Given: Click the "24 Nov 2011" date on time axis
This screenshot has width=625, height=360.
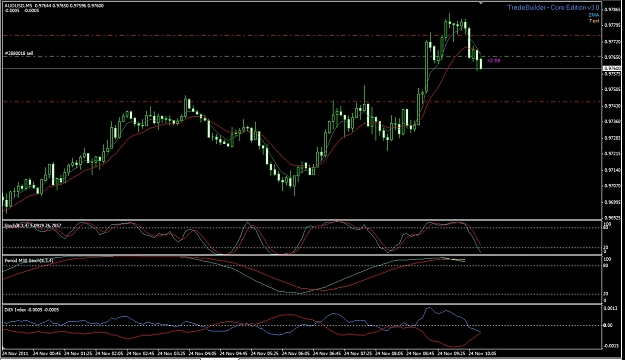Looking at the screenshot, I should tap(14, 353).
